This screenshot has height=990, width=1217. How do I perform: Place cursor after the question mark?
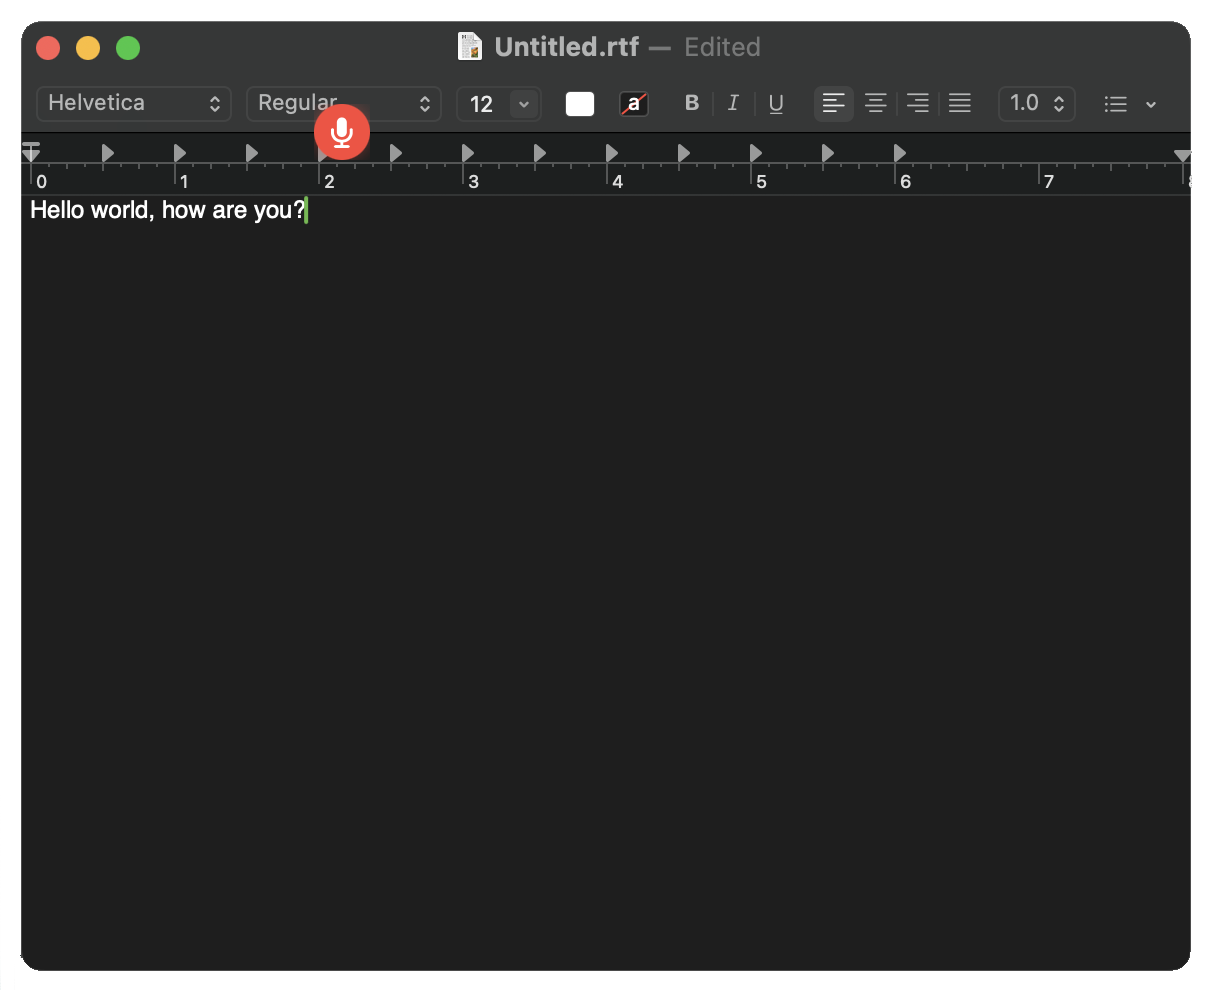pos(308,210)
